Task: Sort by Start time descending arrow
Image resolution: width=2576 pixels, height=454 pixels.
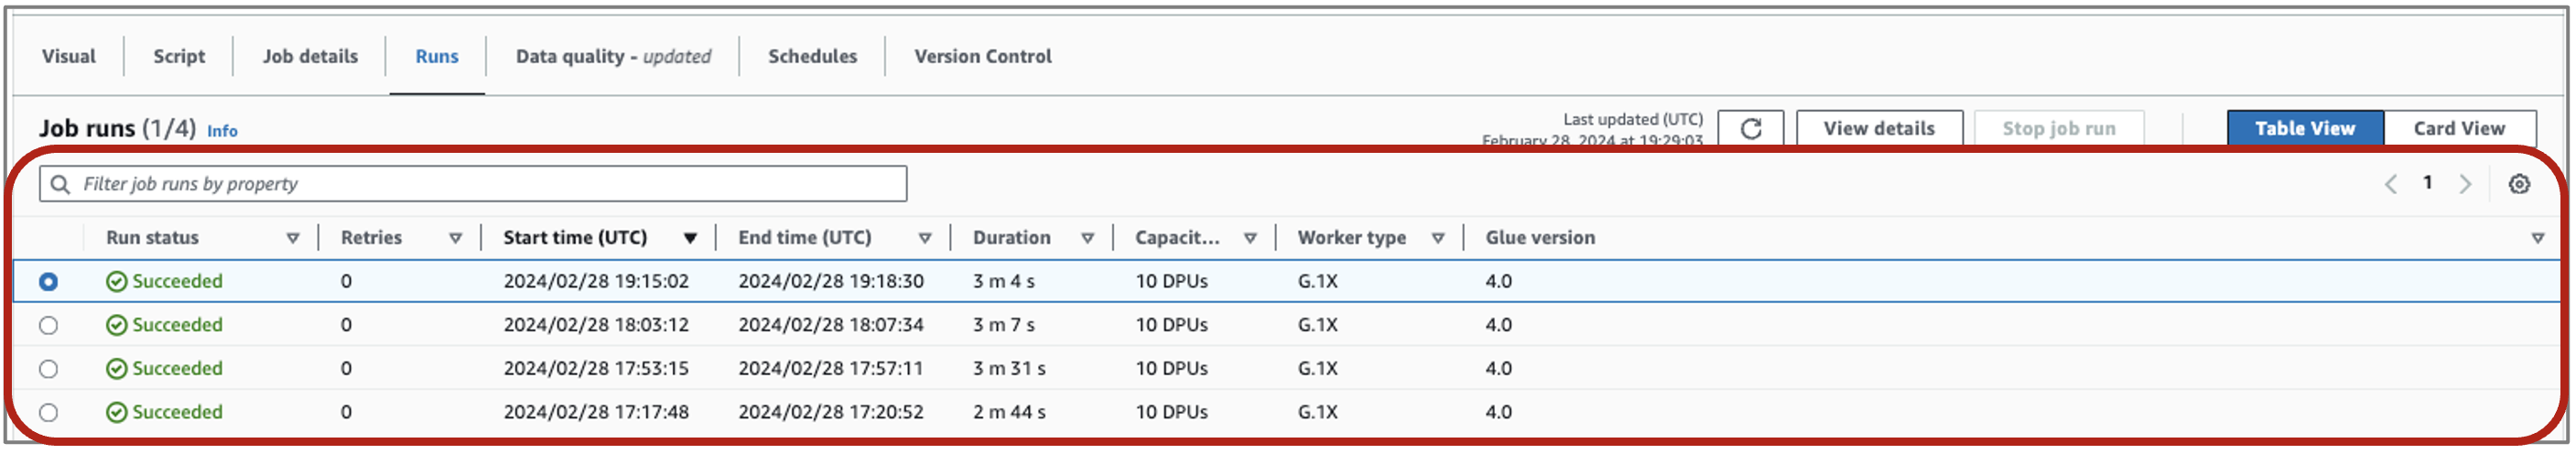Action: click(x=690, y=238)
